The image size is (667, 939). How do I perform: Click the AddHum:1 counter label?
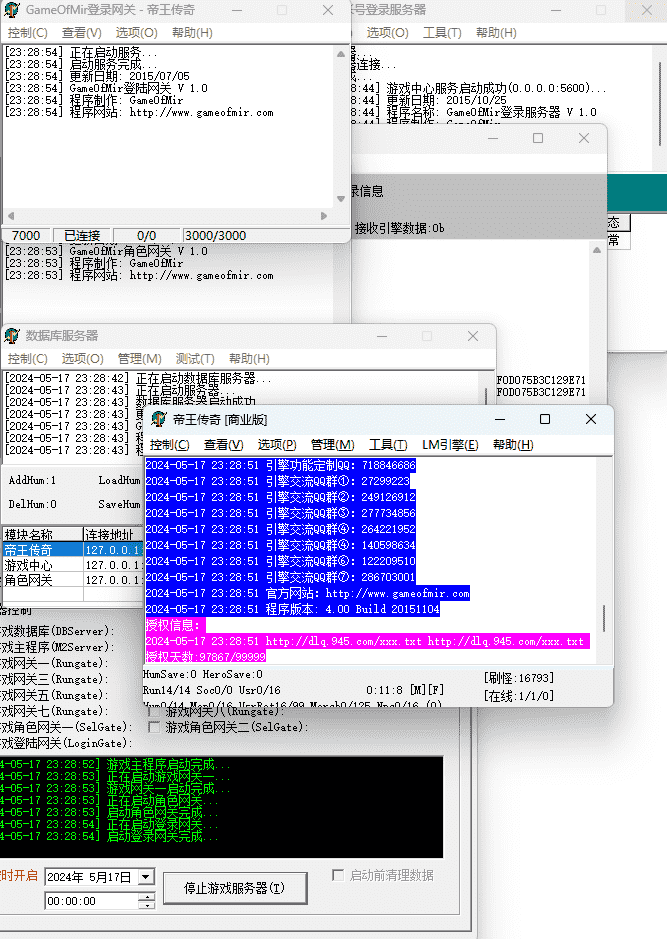pyautogui.click(x=32, y=480)
